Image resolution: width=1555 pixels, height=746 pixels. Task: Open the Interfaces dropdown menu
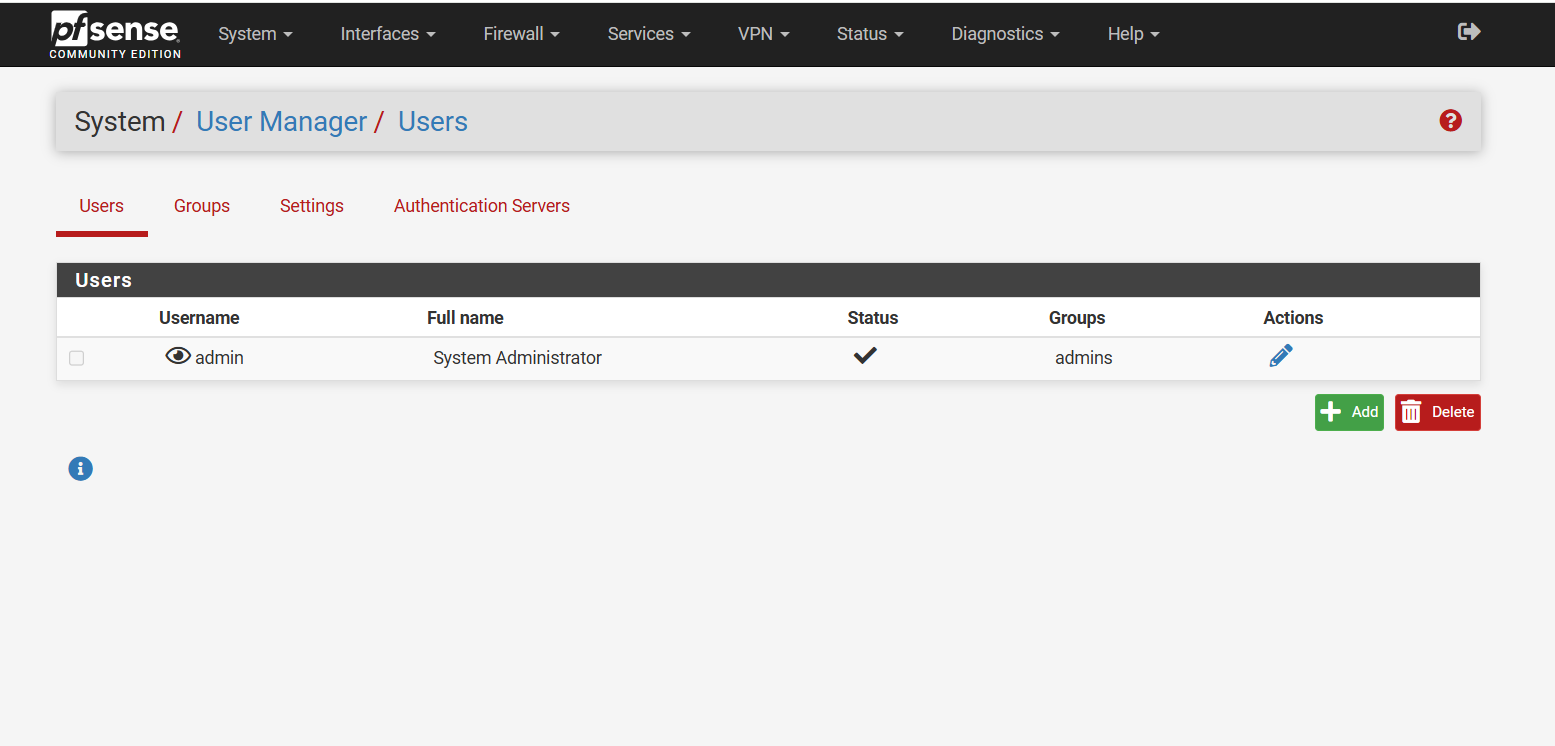tap(388, 34)
